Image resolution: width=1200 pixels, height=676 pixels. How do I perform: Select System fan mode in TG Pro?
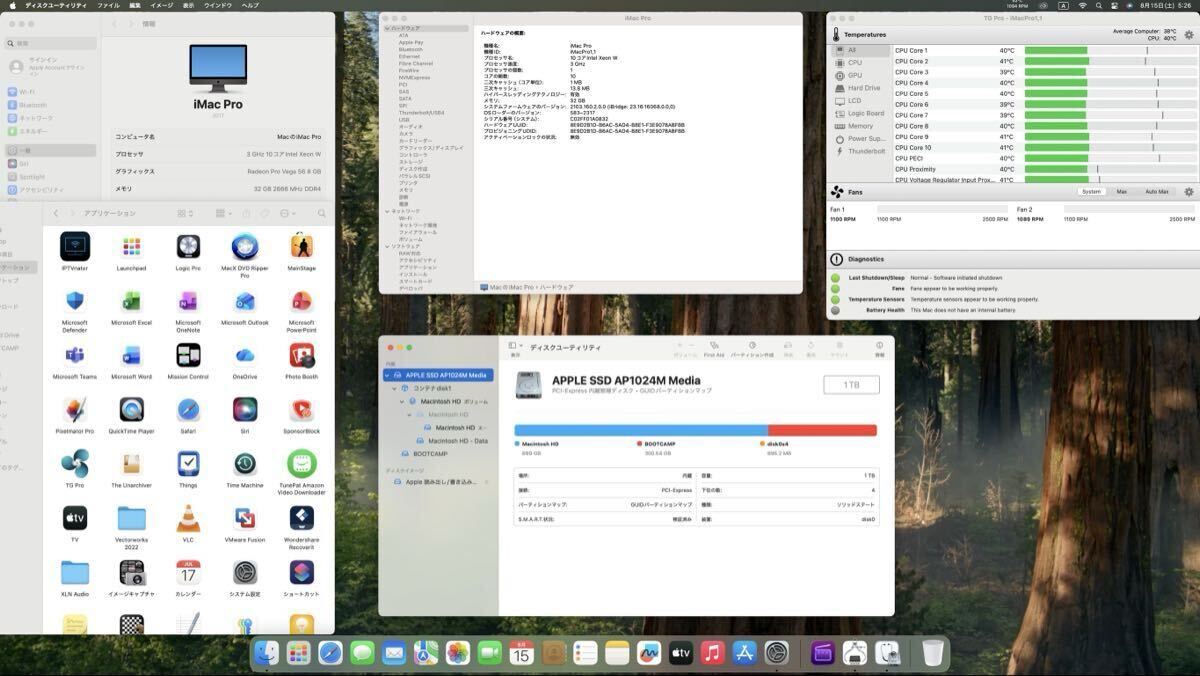pos(1091,192)
